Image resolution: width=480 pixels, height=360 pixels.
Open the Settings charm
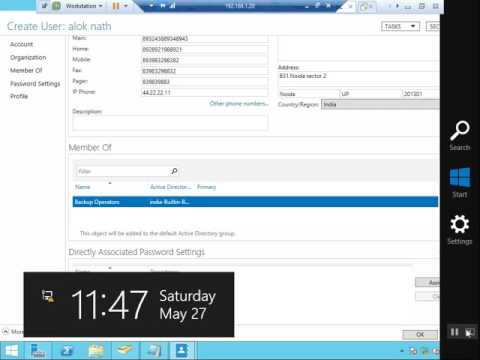click(460, 230)
